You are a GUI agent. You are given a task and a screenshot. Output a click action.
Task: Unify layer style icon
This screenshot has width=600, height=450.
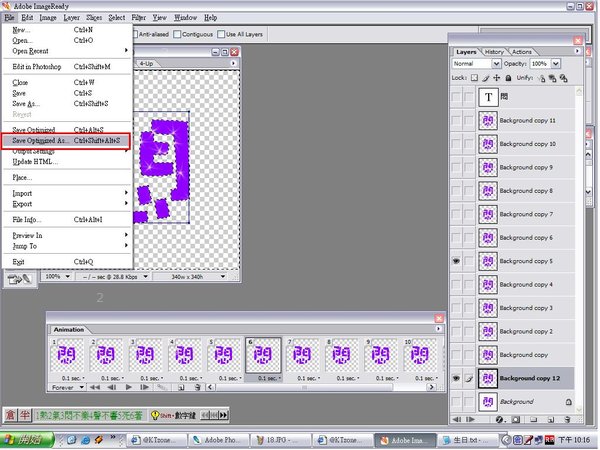(x=564, y=78)
